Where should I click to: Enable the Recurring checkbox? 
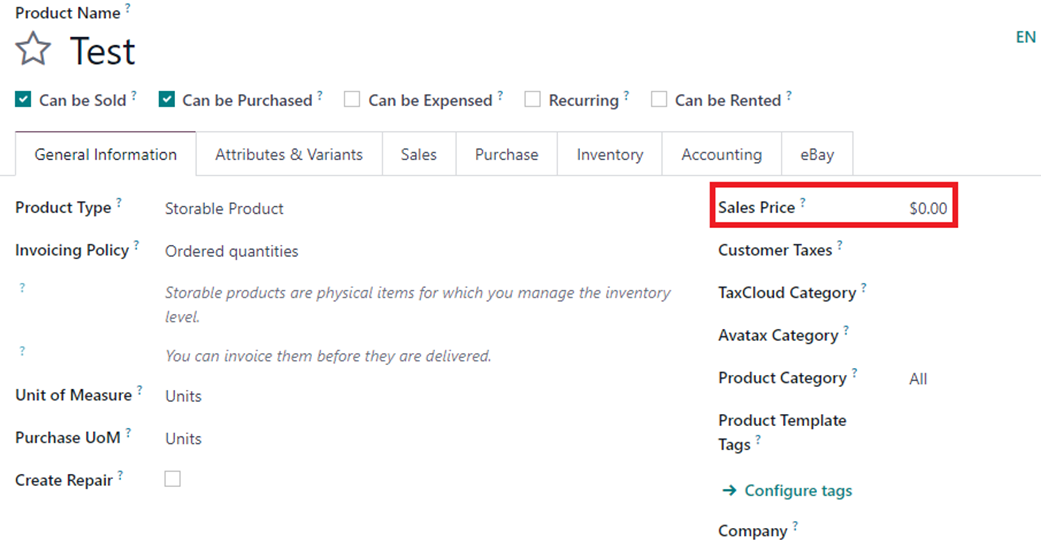click(x=532, y=100)
